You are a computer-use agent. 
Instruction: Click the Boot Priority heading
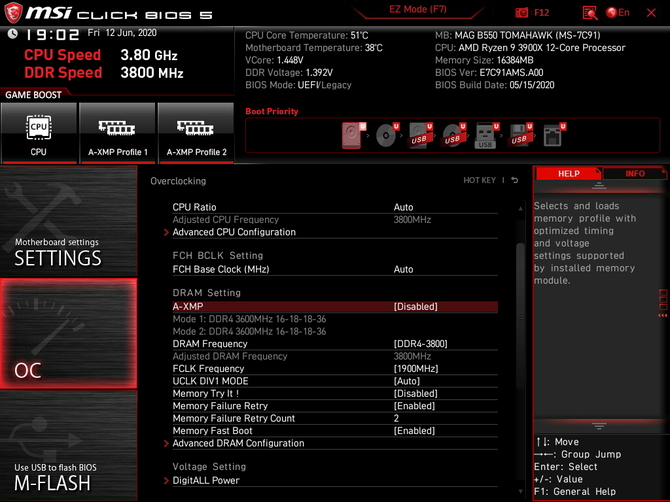pos(272,112)
